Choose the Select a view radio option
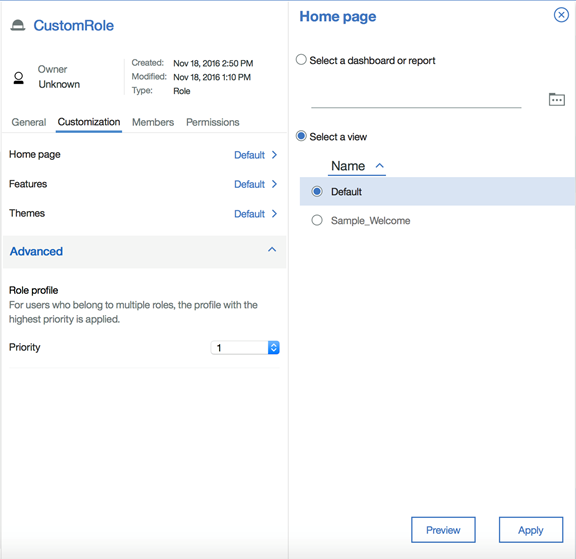The width and height of the screenshot is (576, 559). click(x=301, y=136)
